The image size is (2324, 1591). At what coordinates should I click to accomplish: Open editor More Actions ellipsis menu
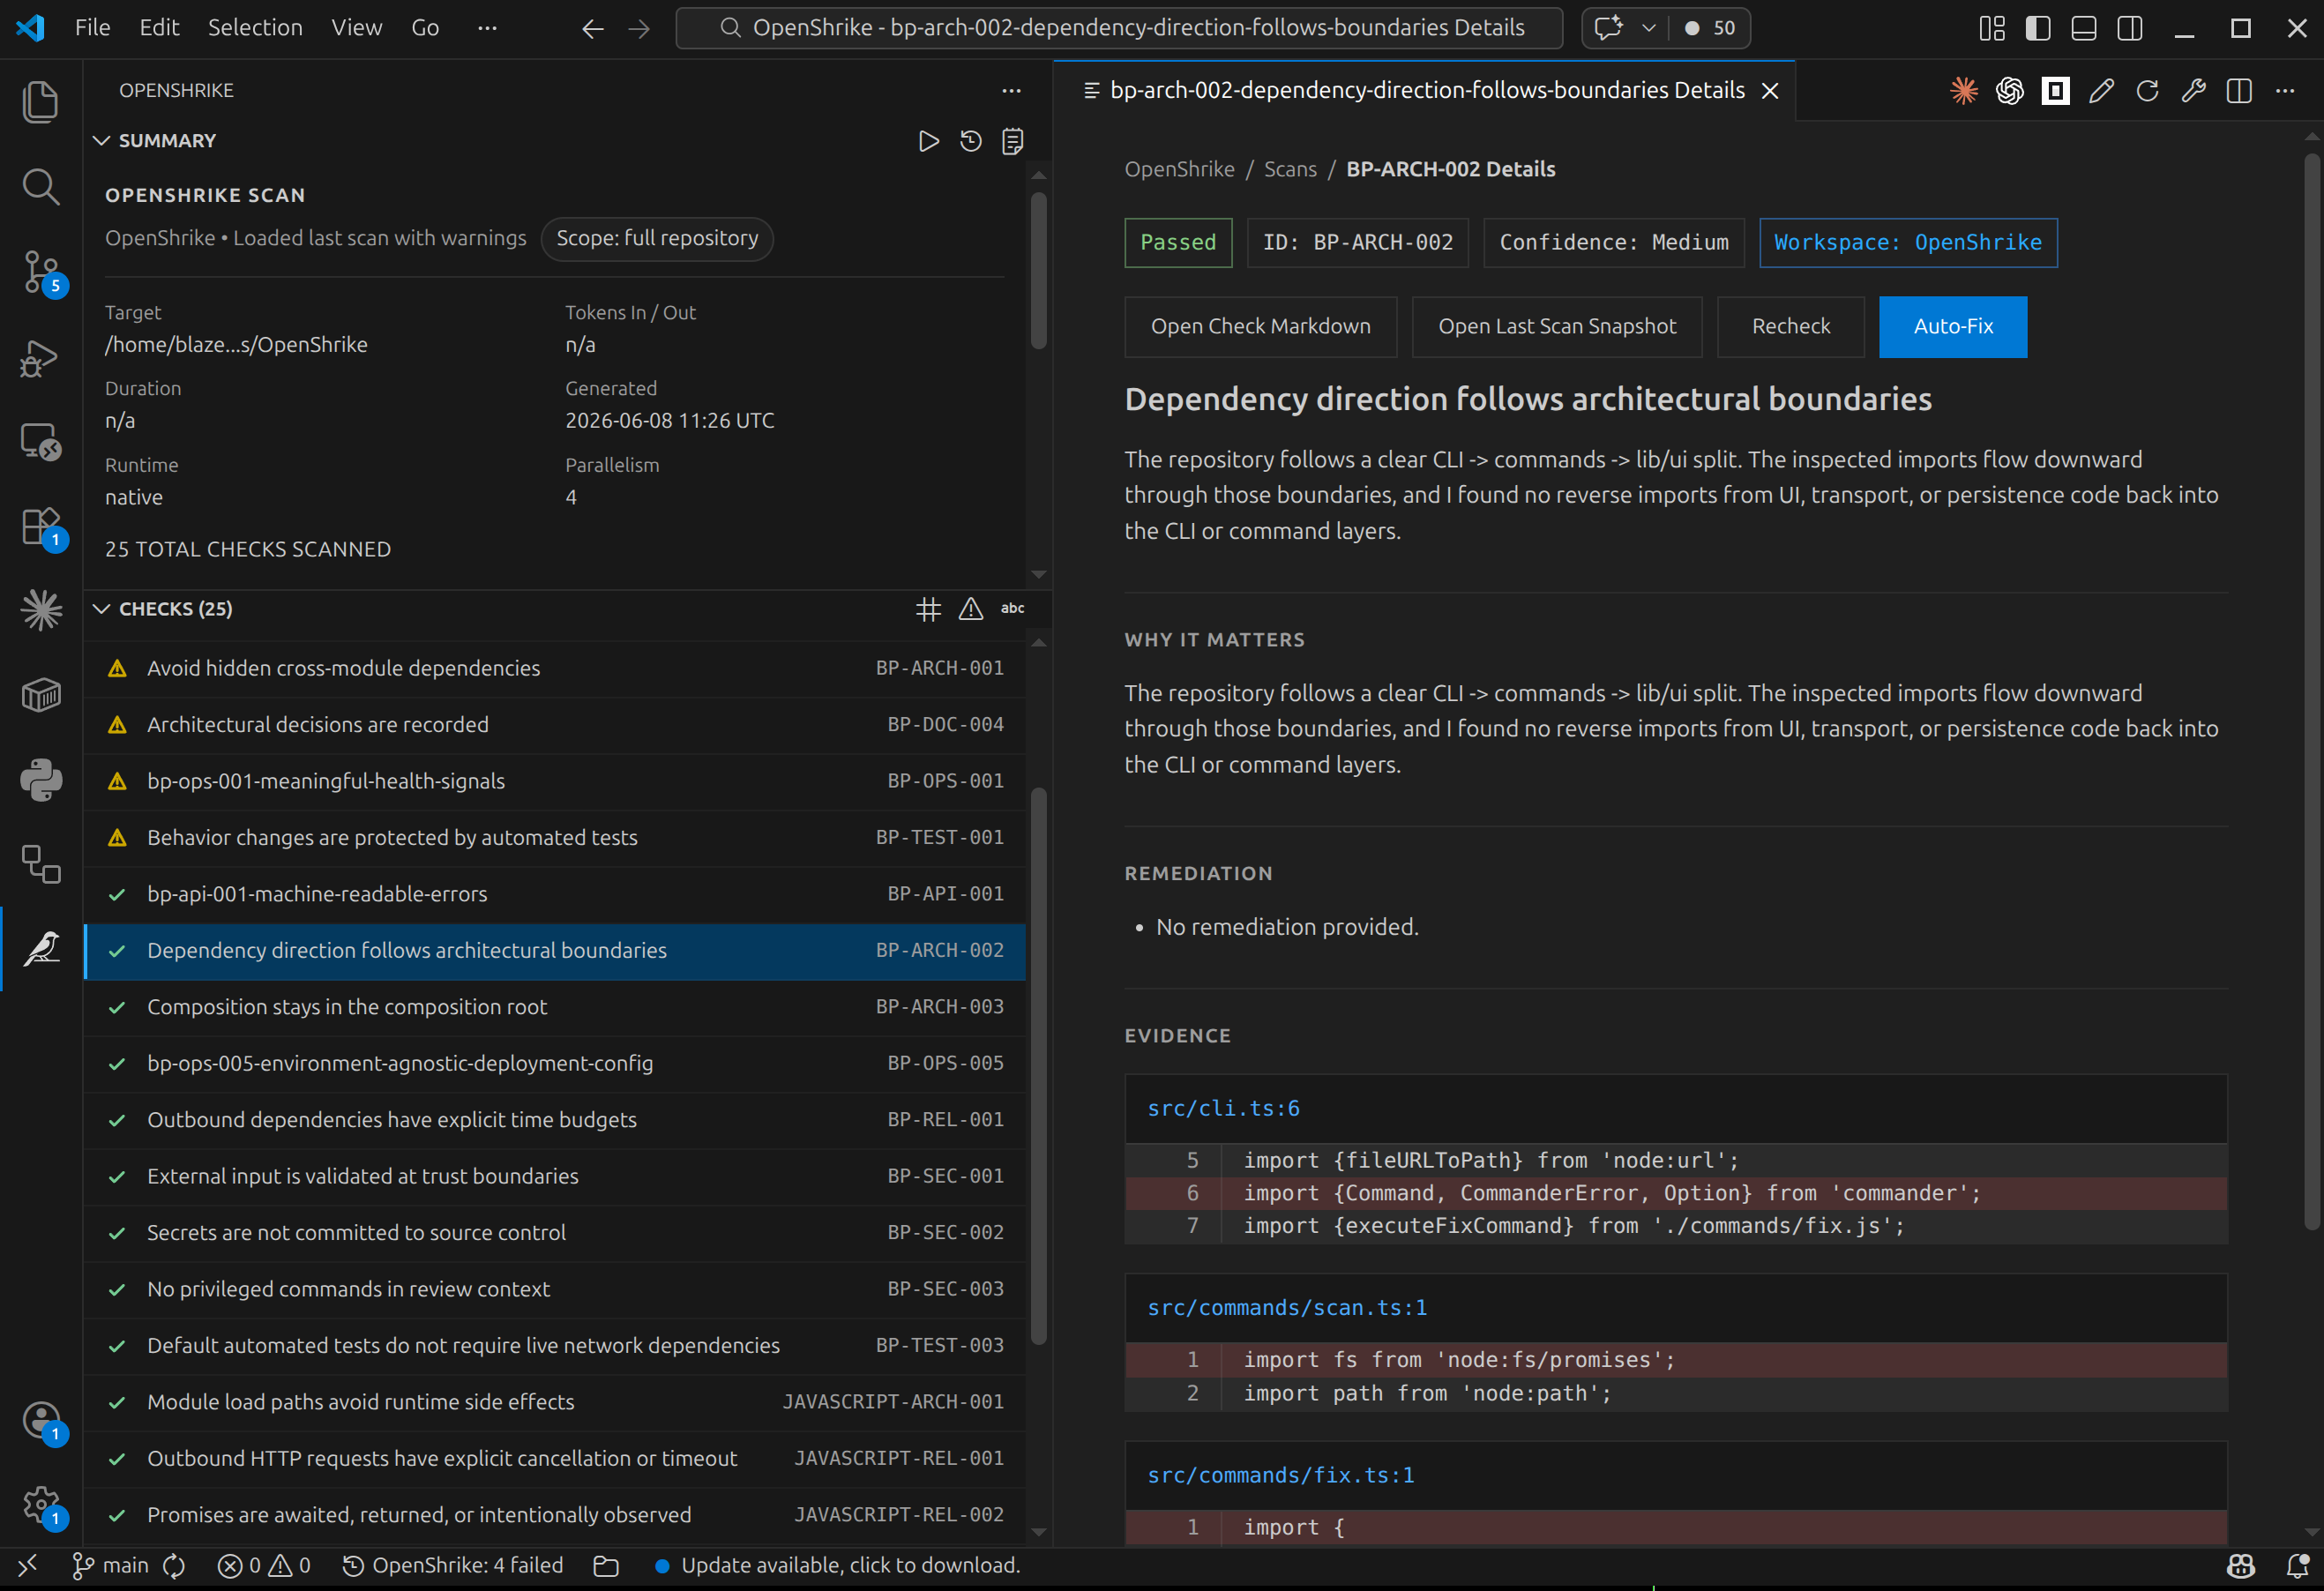[2285, 91]
